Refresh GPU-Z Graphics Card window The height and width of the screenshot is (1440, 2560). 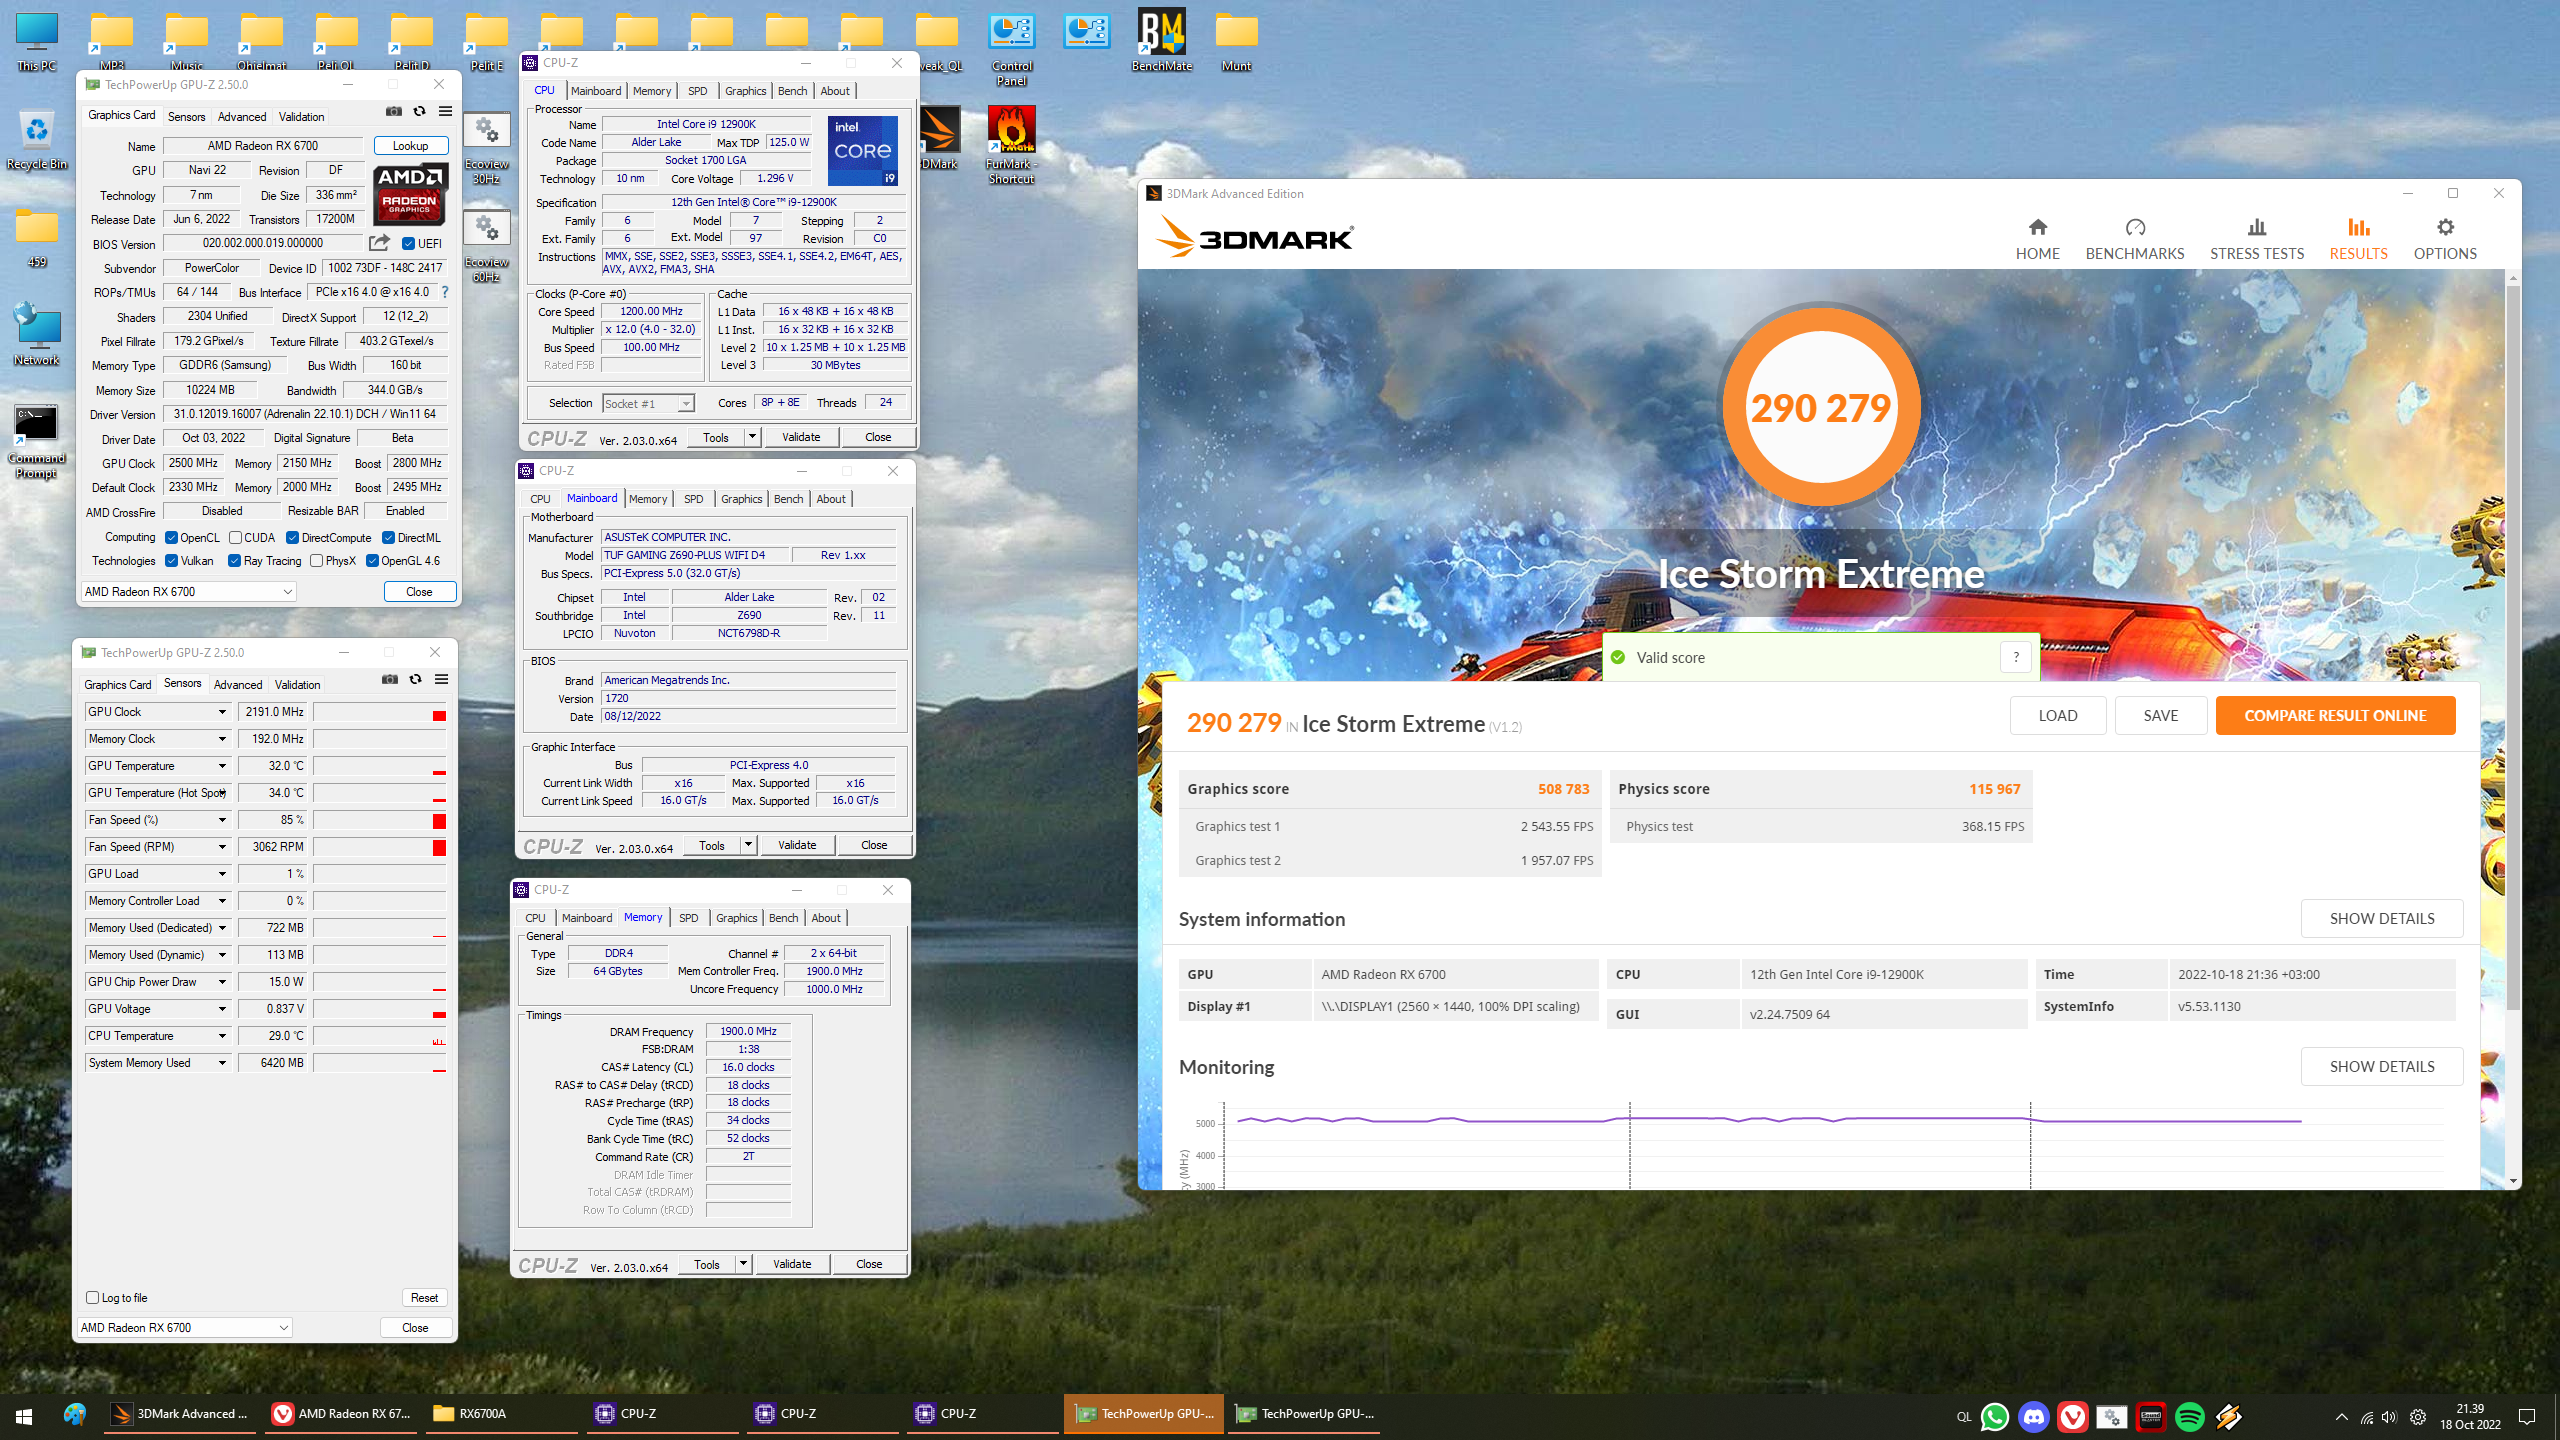click(x=420, y=112)
